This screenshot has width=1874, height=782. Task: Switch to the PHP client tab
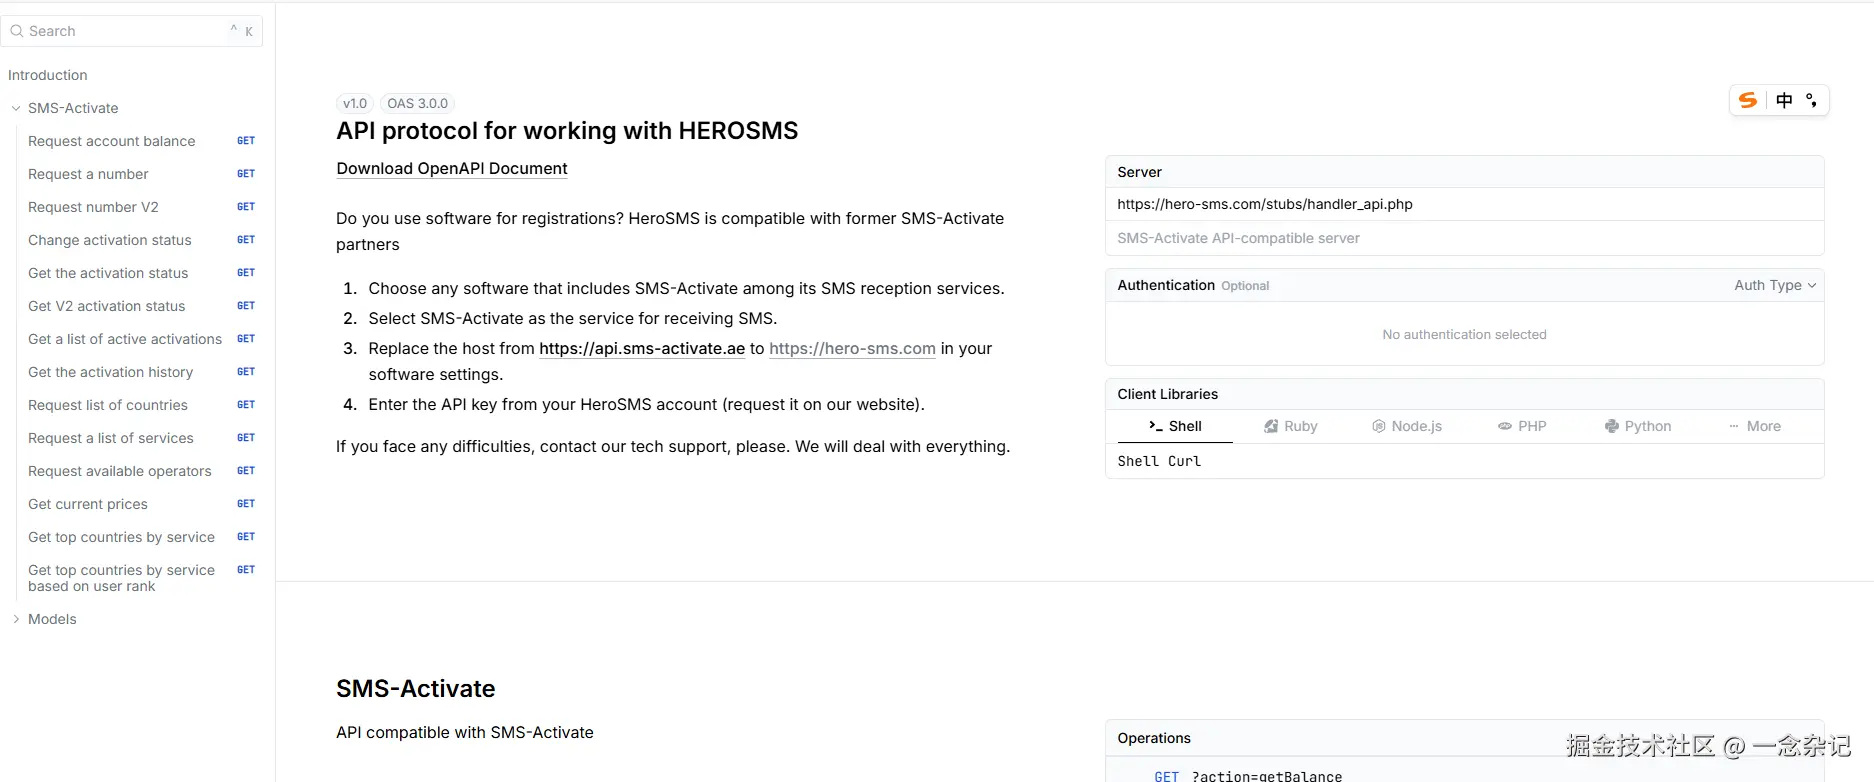click(1522, 426)
